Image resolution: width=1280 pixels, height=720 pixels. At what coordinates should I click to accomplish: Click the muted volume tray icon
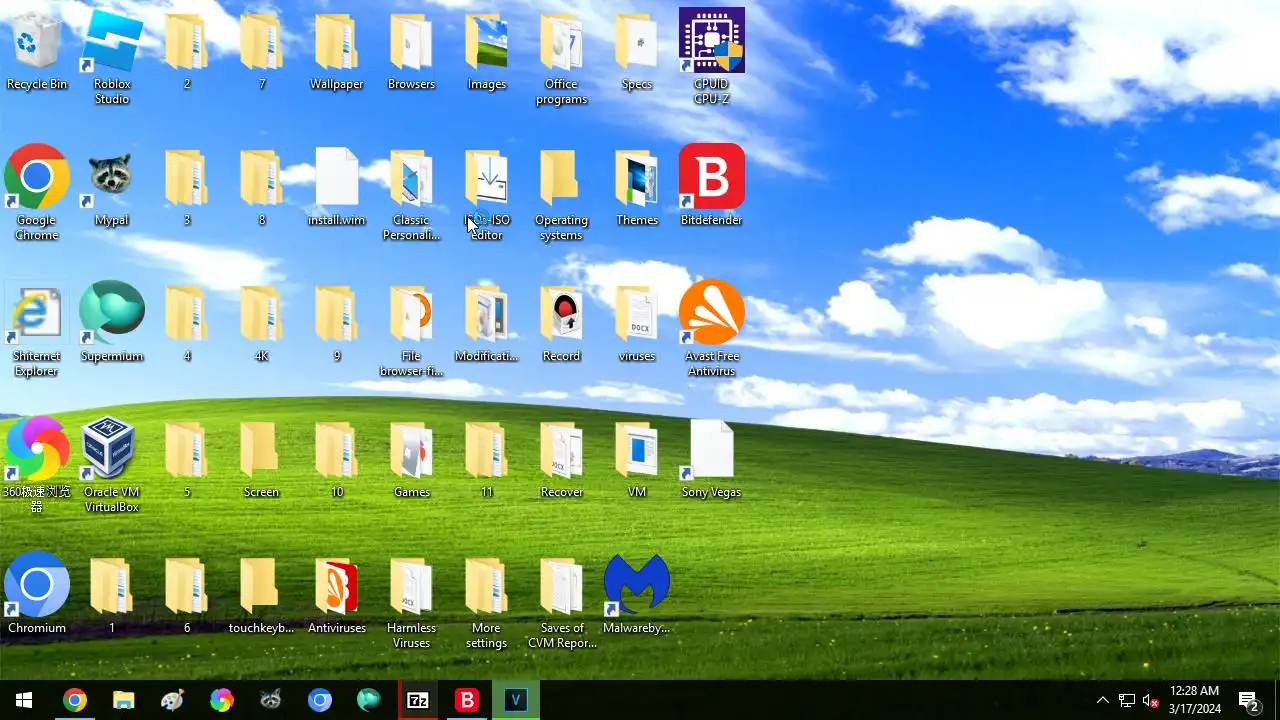tap(1151, 700)
